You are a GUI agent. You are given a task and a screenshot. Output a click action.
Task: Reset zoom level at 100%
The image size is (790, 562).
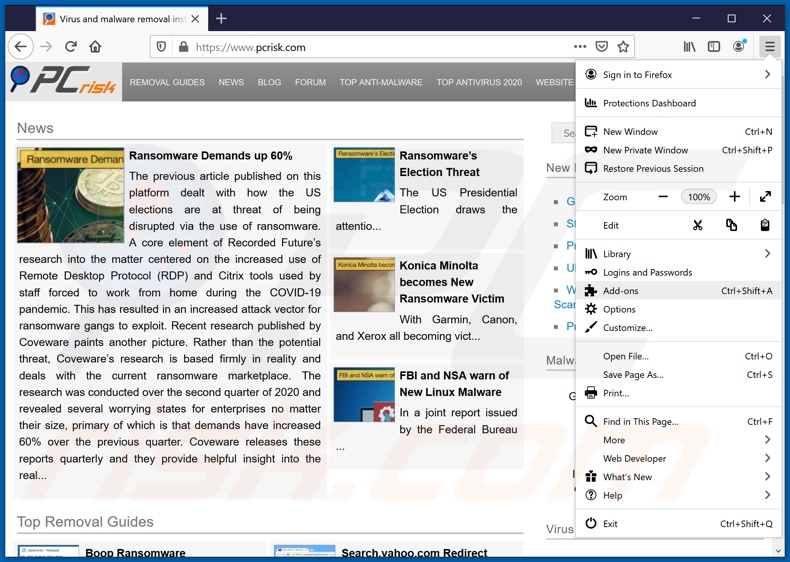tap(699, 197)
